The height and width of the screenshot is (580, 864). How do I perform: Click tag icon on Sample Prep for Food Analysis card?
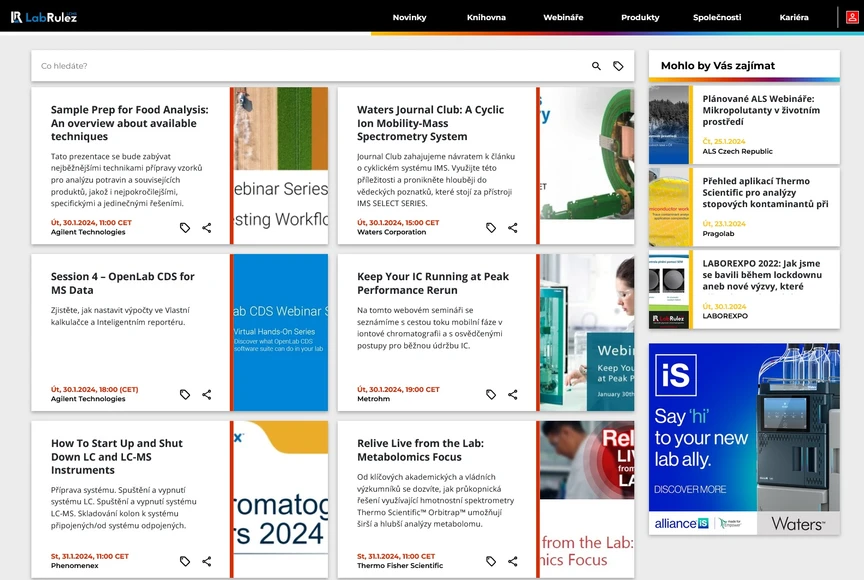pos(185,227)
